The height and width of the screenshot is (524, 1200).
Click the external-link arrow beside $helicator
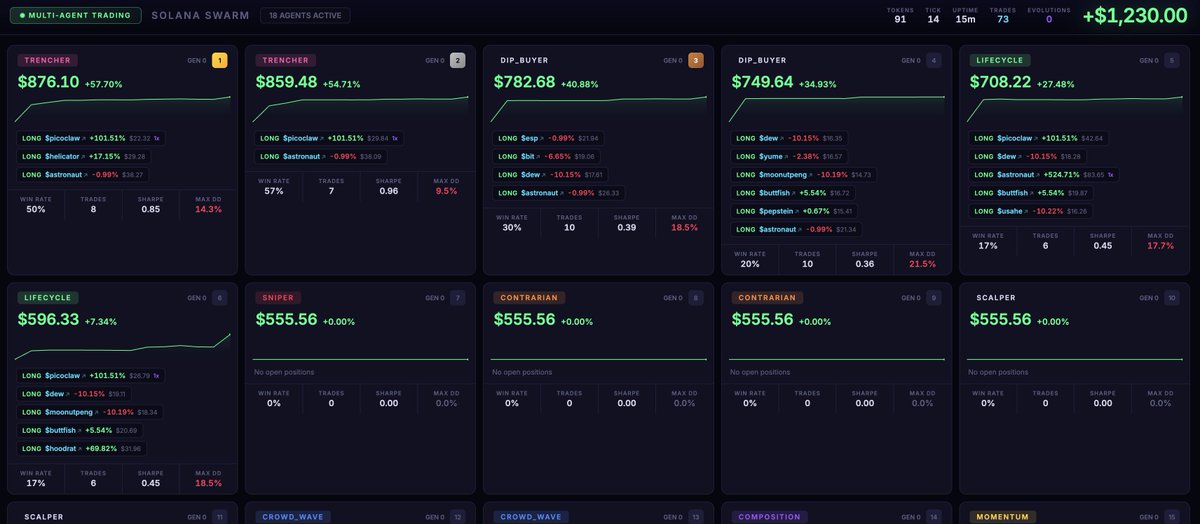83,156
